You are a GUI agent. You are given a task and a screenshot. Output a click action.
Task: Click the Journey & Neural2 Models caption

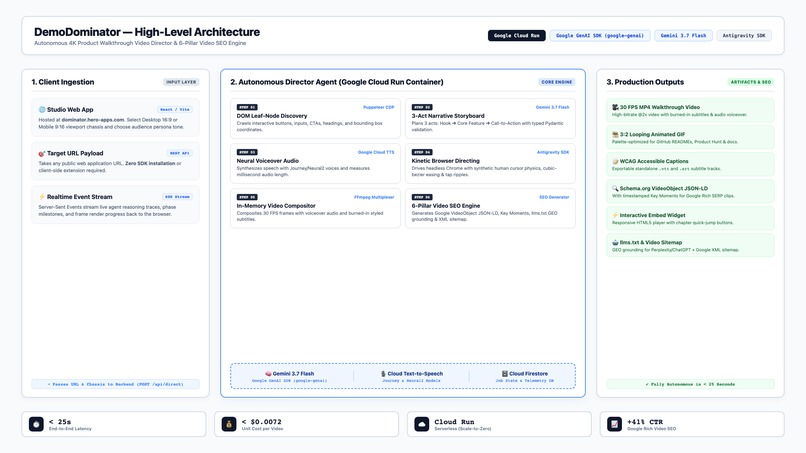(411, 381)
